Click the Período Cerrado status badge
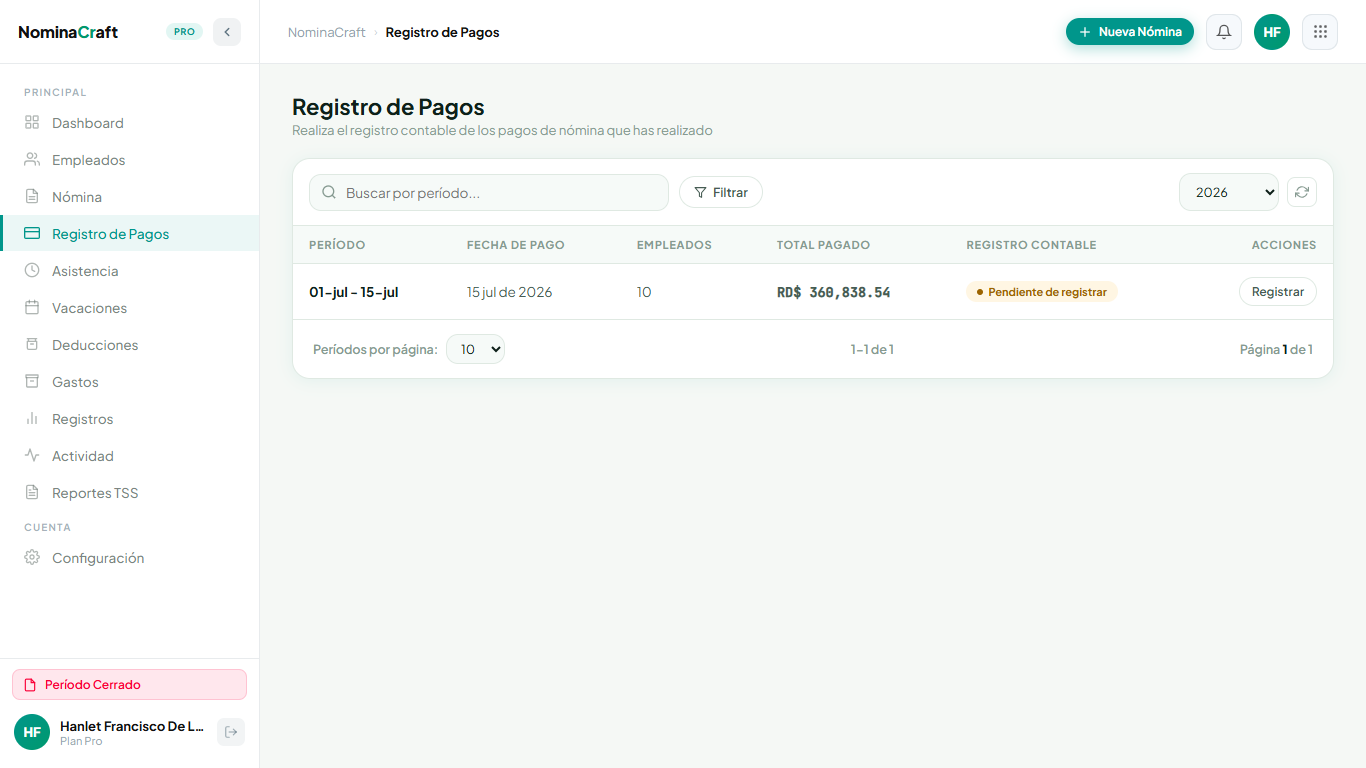 coord(129,685)
